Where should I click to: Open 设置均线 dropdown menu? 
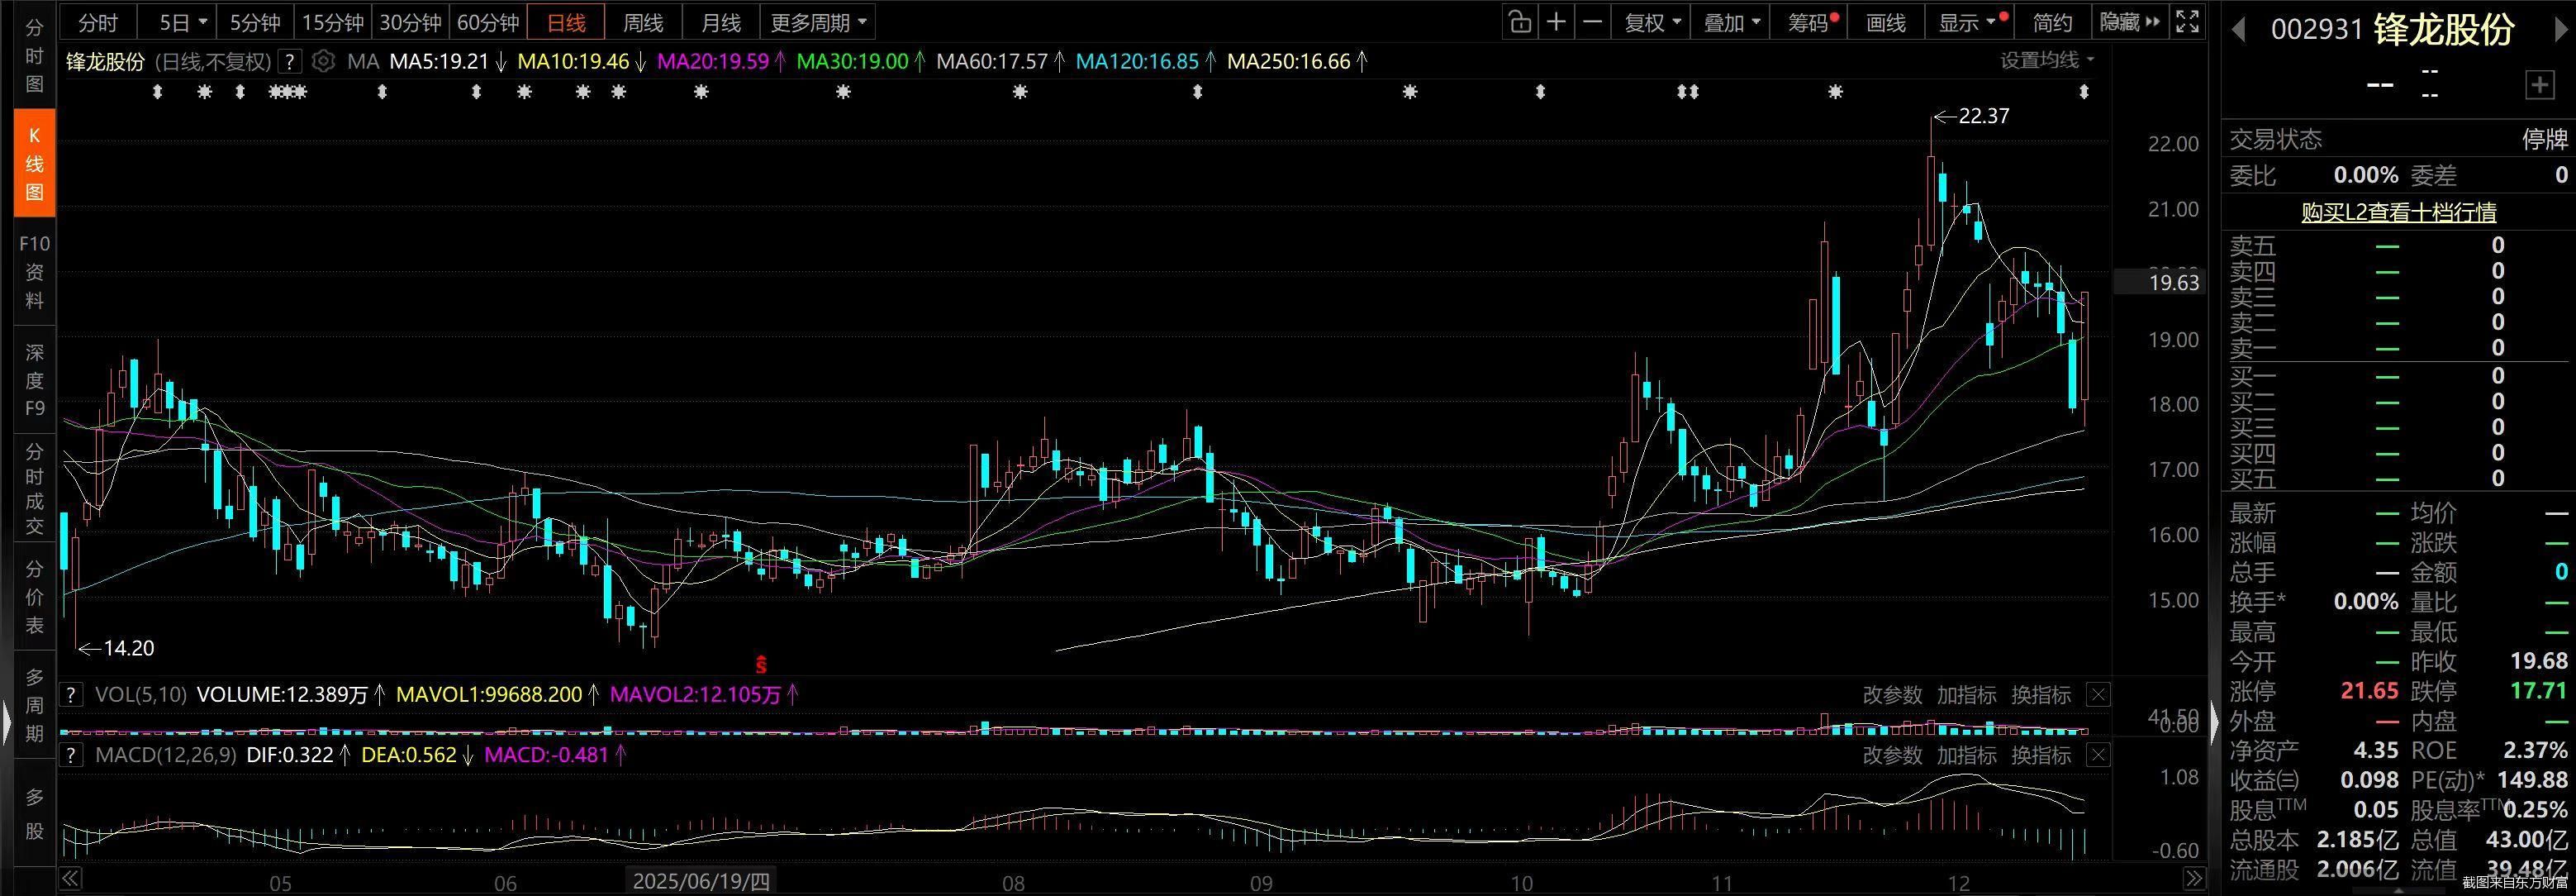2046,61
